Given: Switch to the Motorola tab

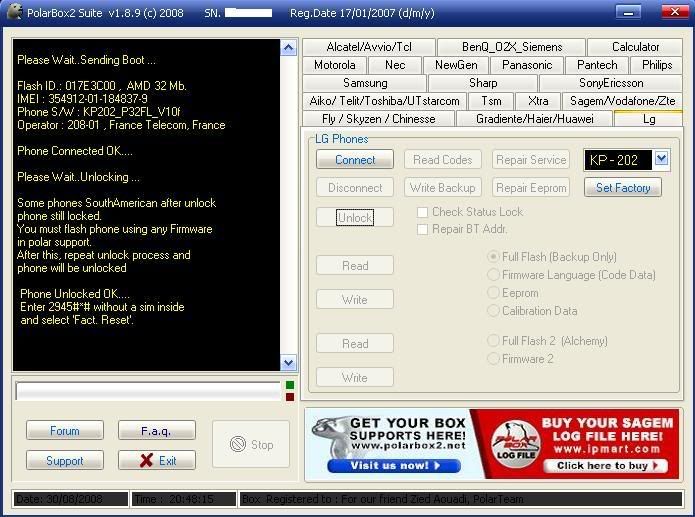Looking at the screenshot, I should pos(335,65).
